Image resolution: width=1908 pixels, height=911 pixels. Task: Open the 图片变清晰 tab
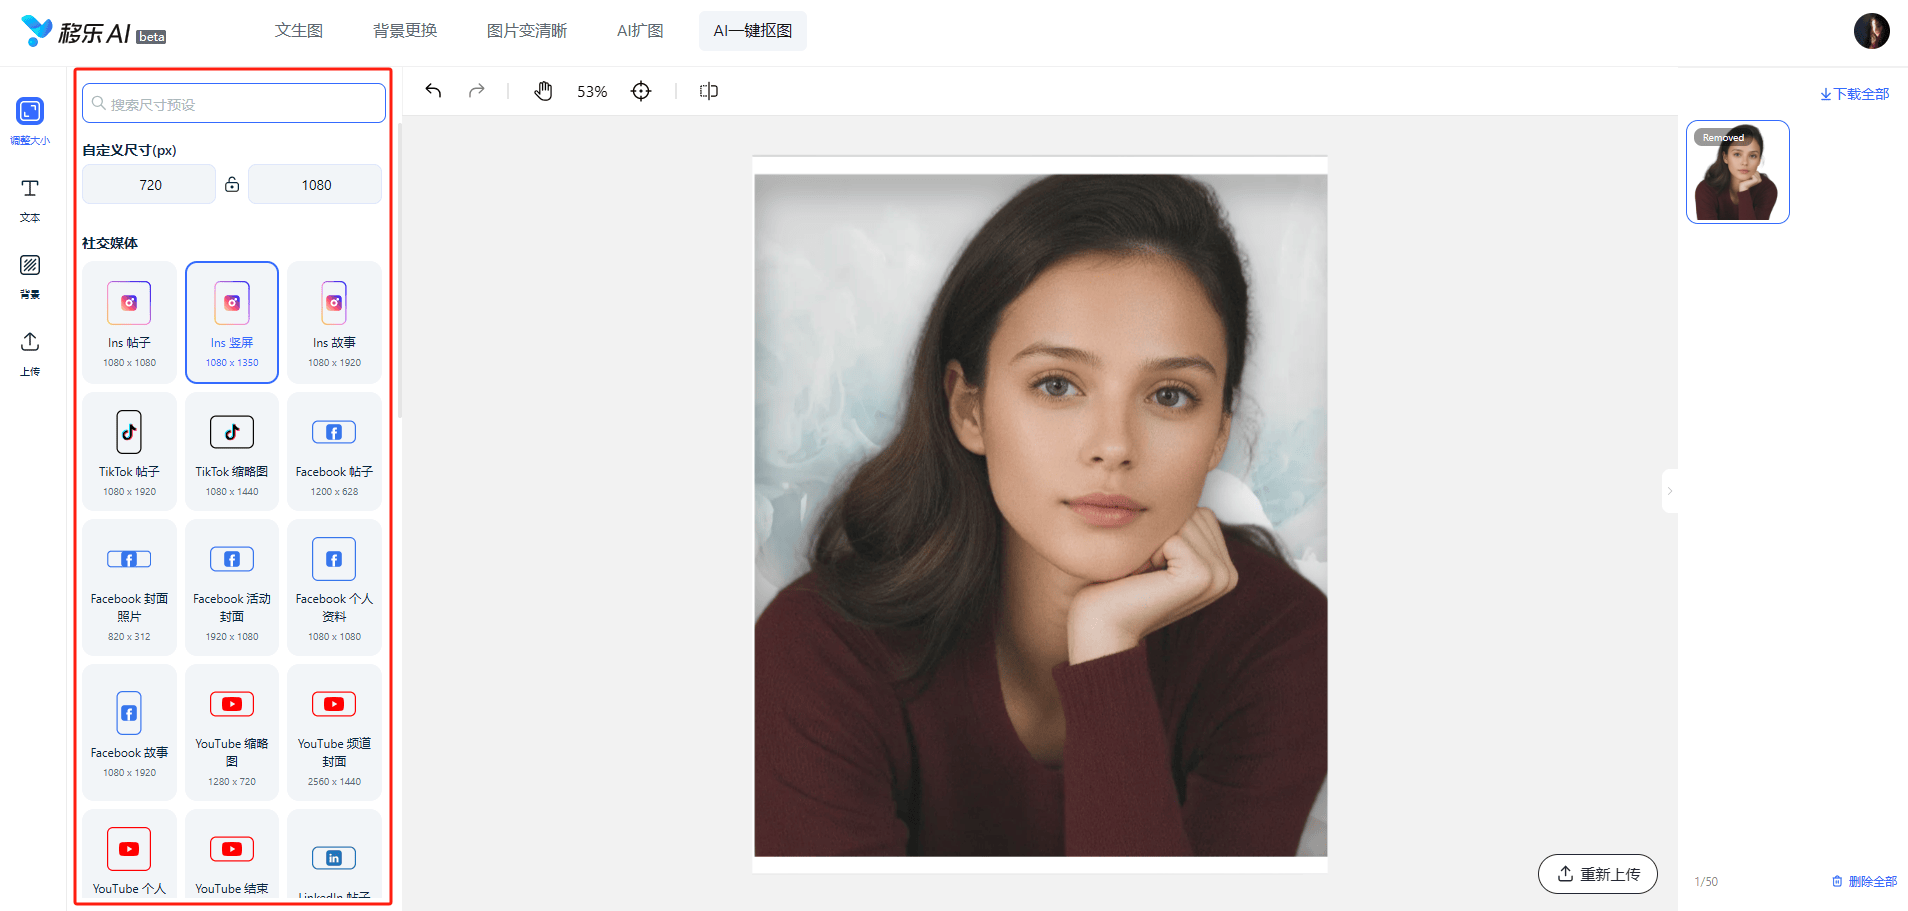(x=527, y=31)
